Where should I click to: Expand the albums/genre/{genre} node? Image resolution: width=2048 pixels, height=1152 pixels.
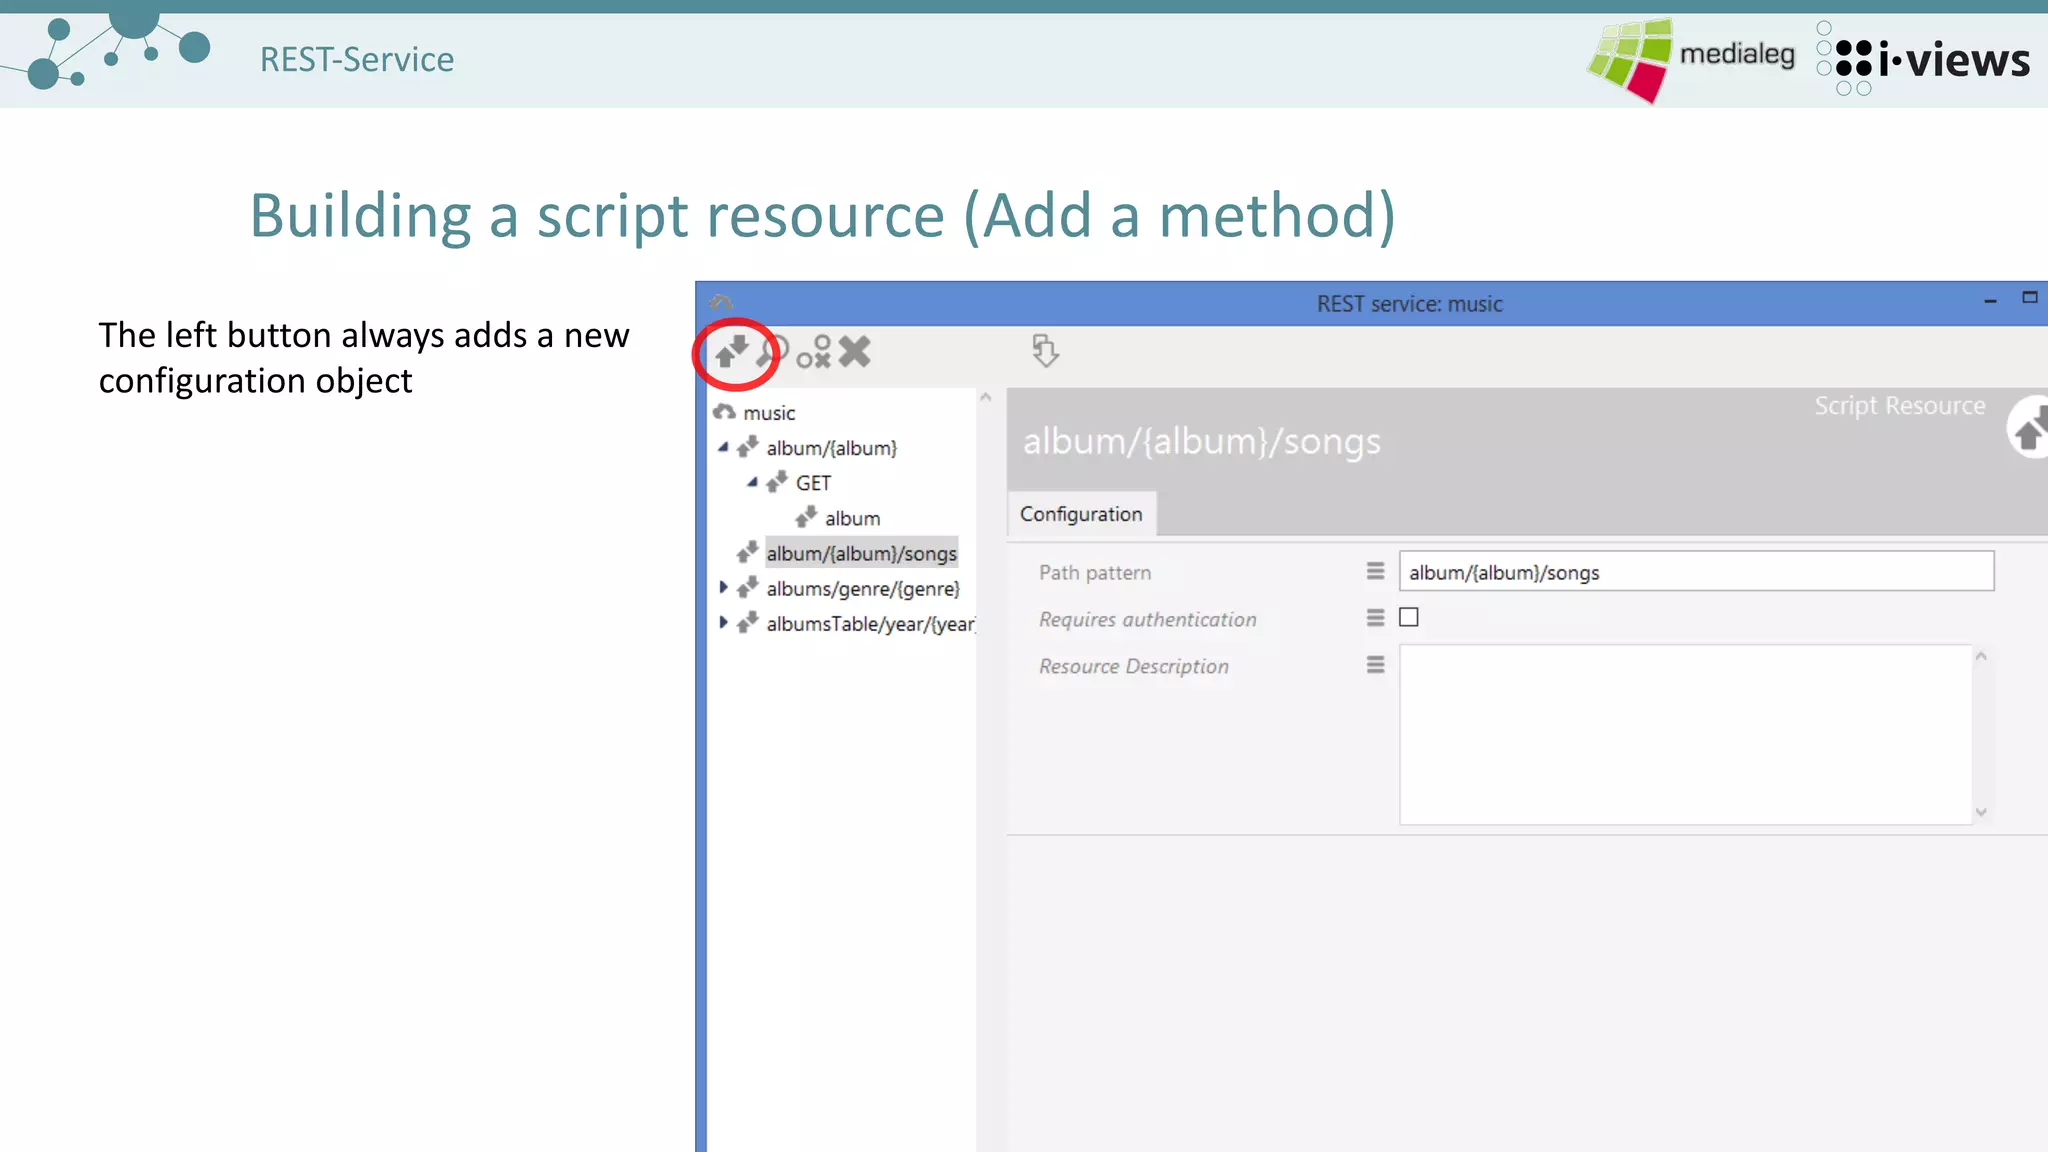(x=723, y=587)
